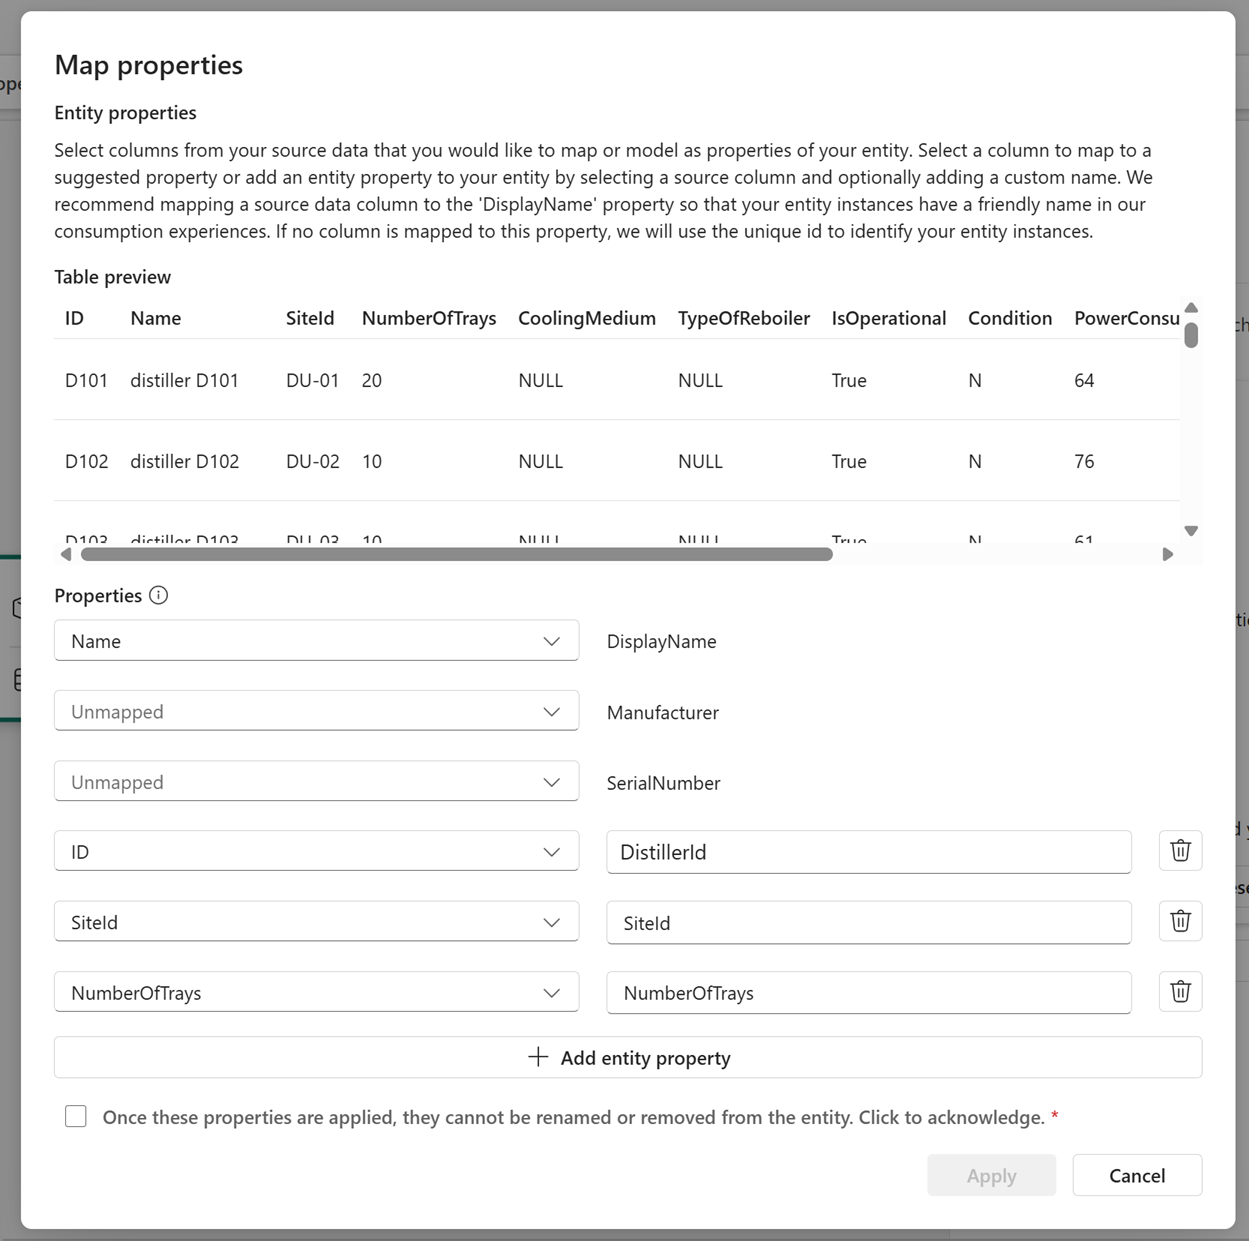Click the horizontal table preview scrollbar
This screenshot has width=1249, height=1241.
click(x=457, y=554)
